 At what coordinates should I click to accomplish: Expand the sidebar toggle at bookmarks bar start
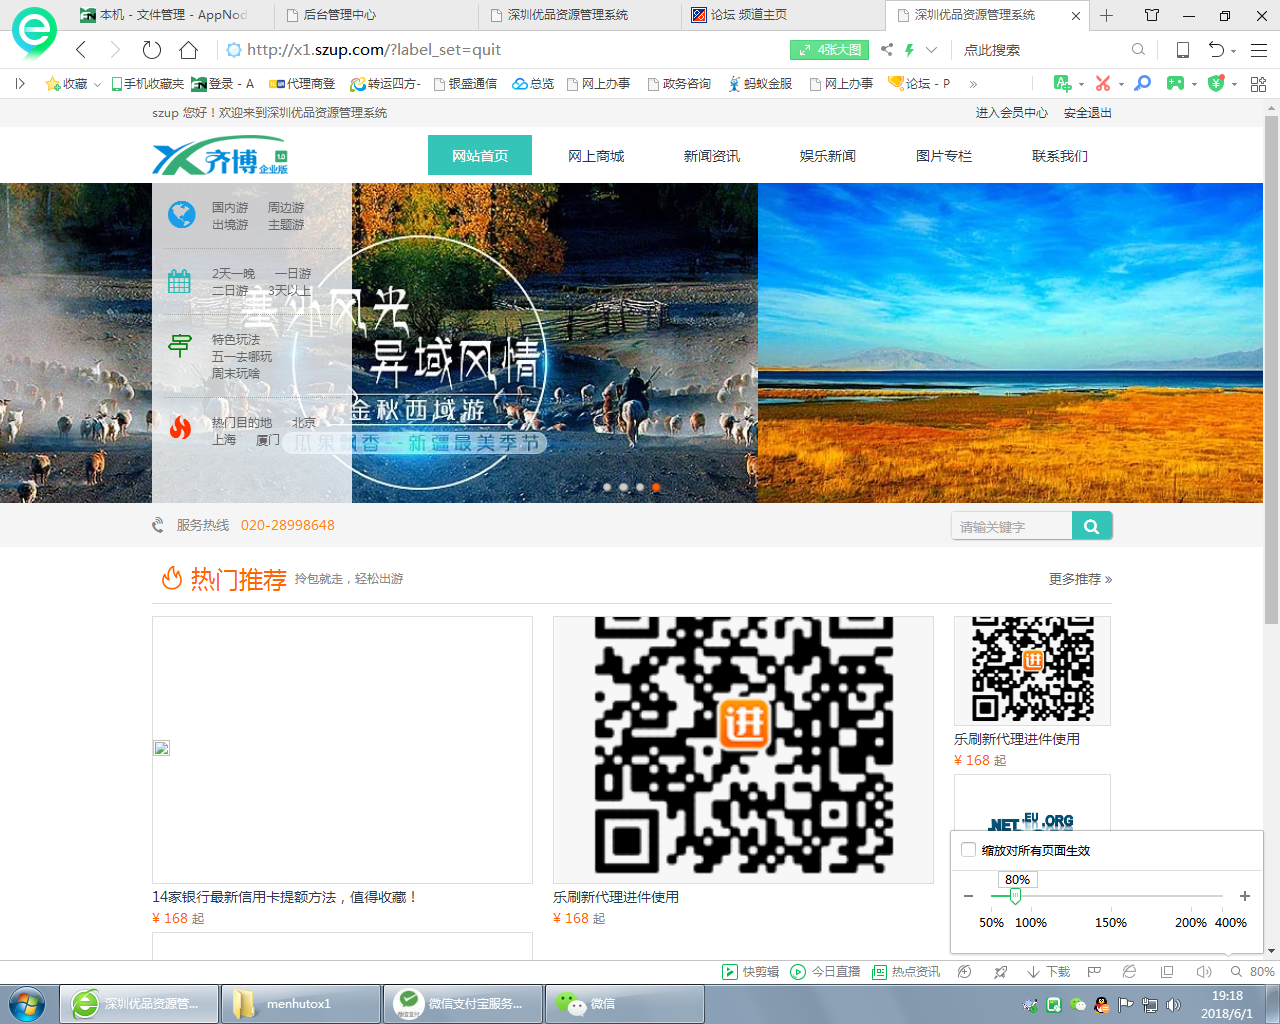tap(20, 84)
